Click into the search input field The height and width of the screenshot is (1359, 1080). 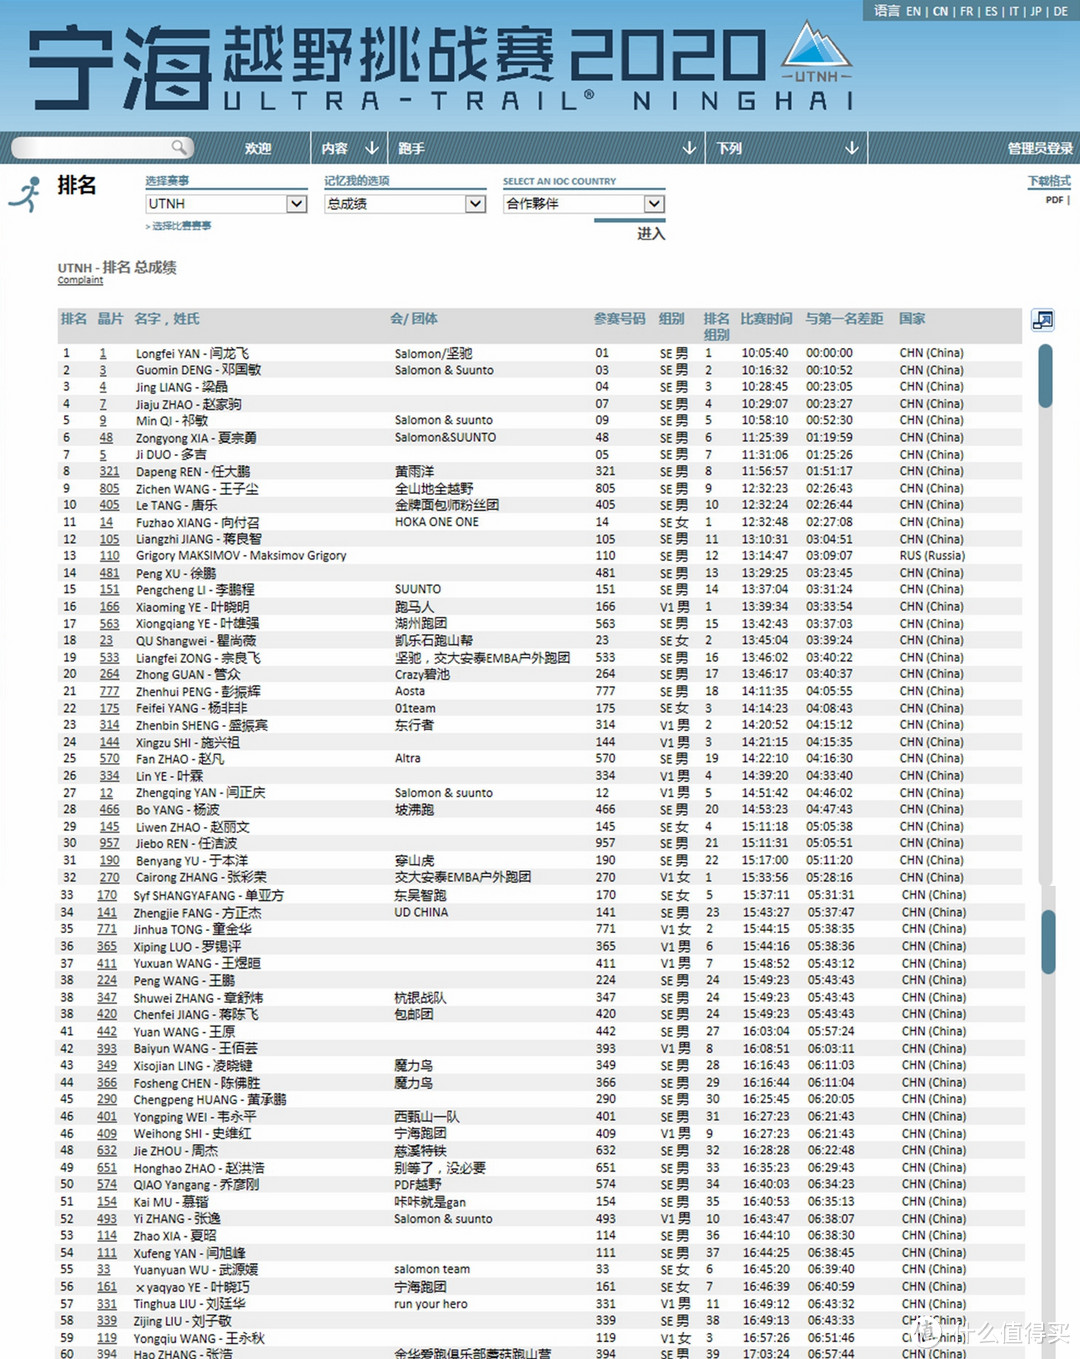(x=92, y=148)
